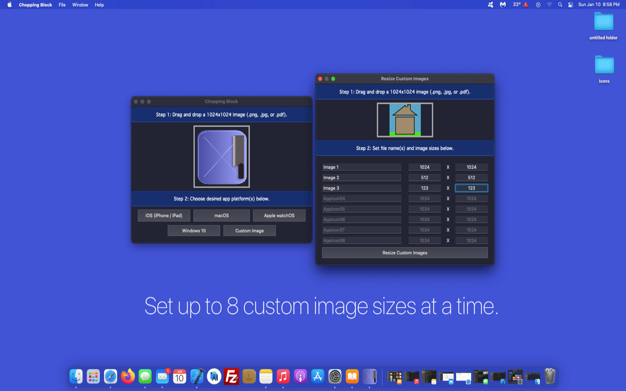Launch Firefox from the dock

click(128, 376)
